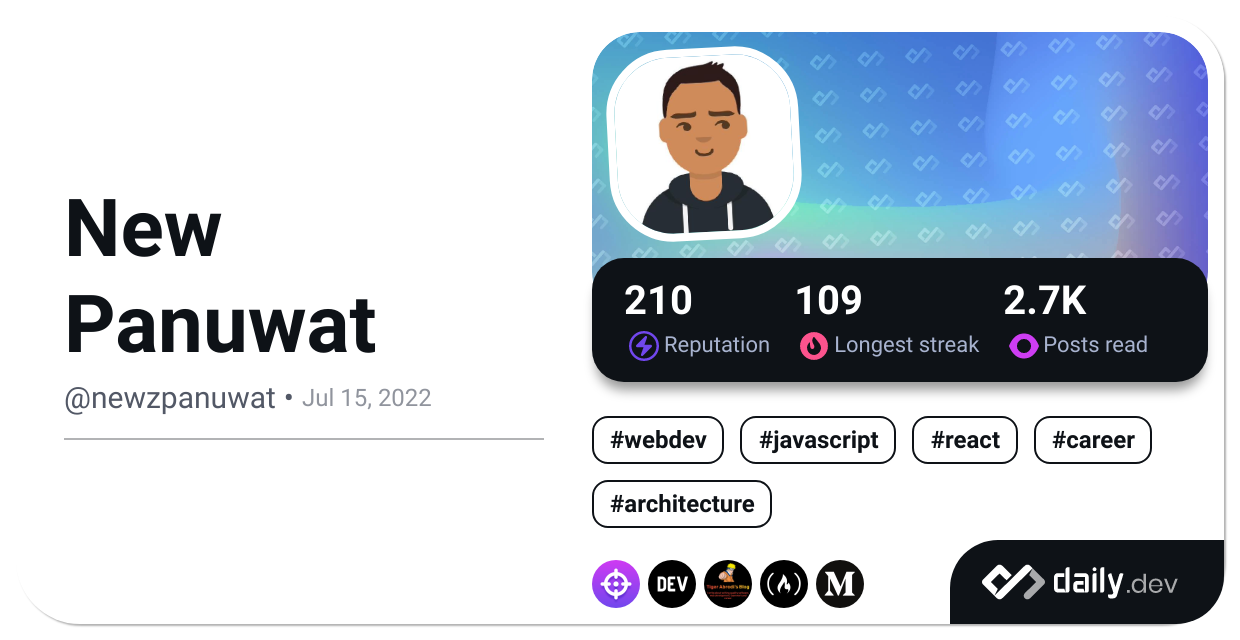Click the New Panuwat profile name
Screen dimensions: 1240x640
(220, 276)
